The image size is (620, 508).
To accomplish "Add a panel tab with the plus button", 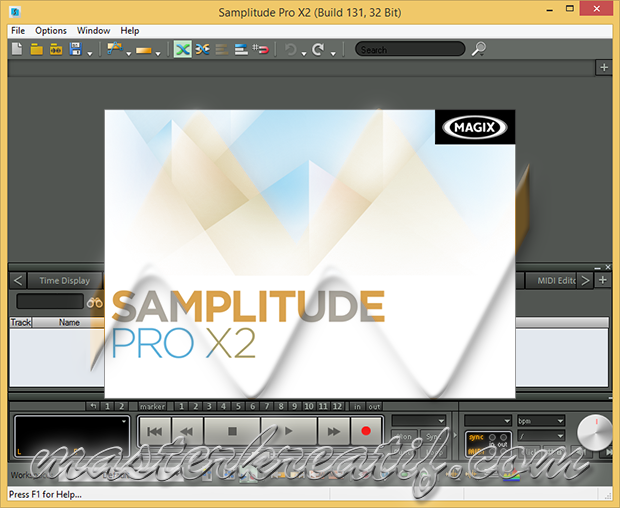I will coord(603,280).
